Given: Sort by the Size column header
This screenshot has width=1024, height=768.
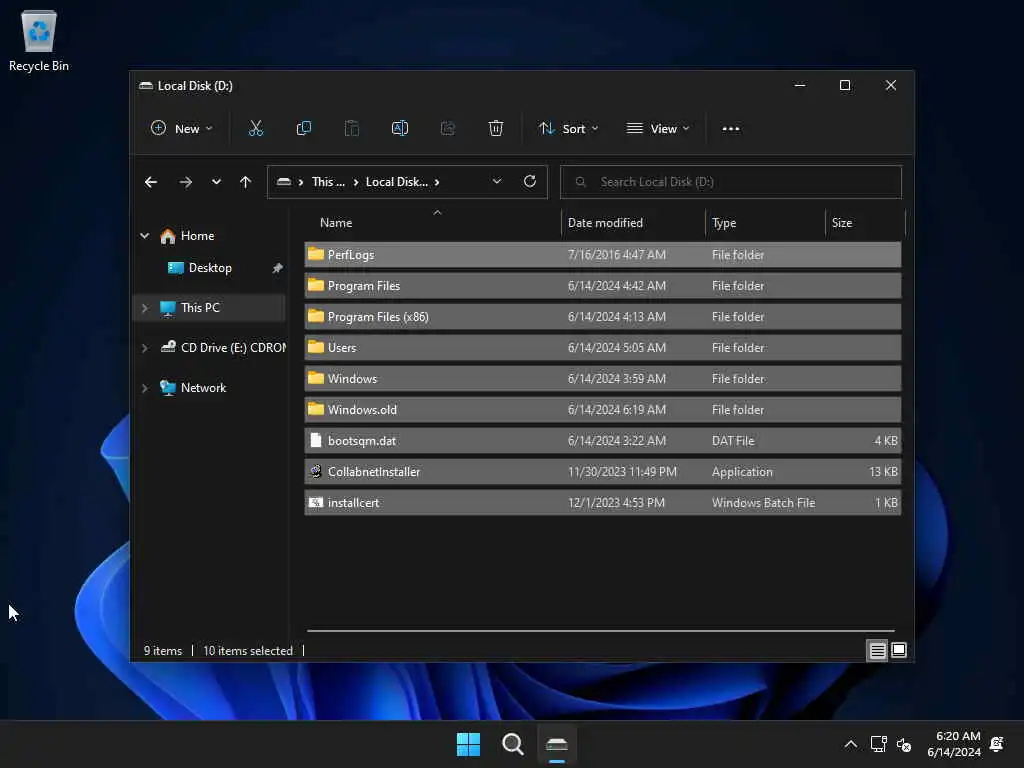Looking at the screenshot, I should [842, 223].
